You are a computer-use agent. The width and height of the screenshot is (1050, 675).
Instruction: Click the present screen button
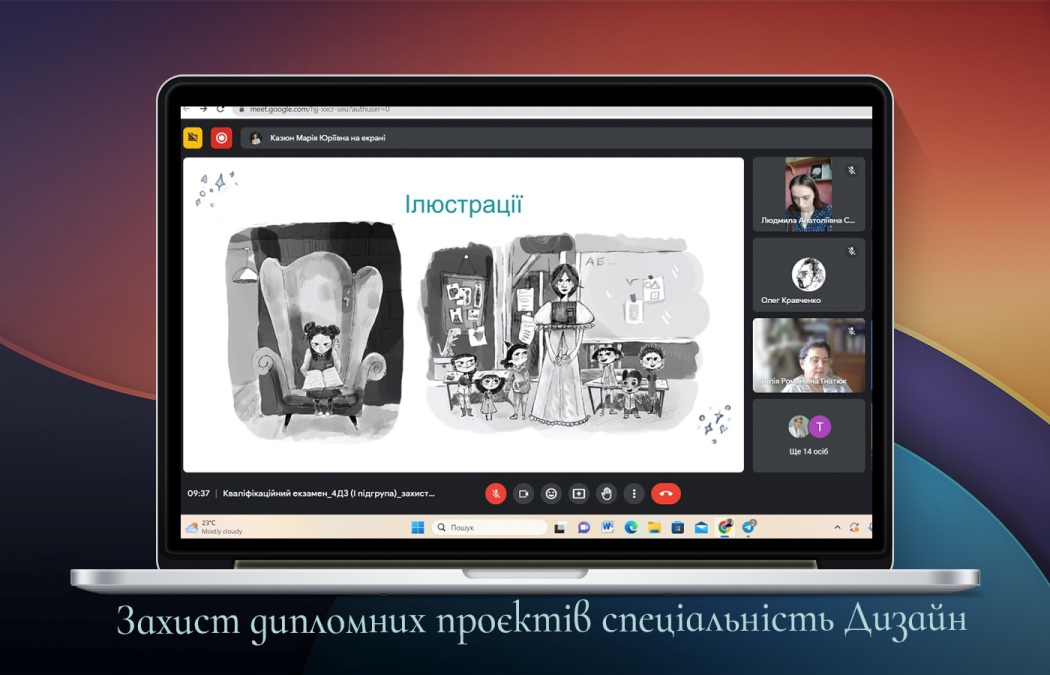click(579, 494)
